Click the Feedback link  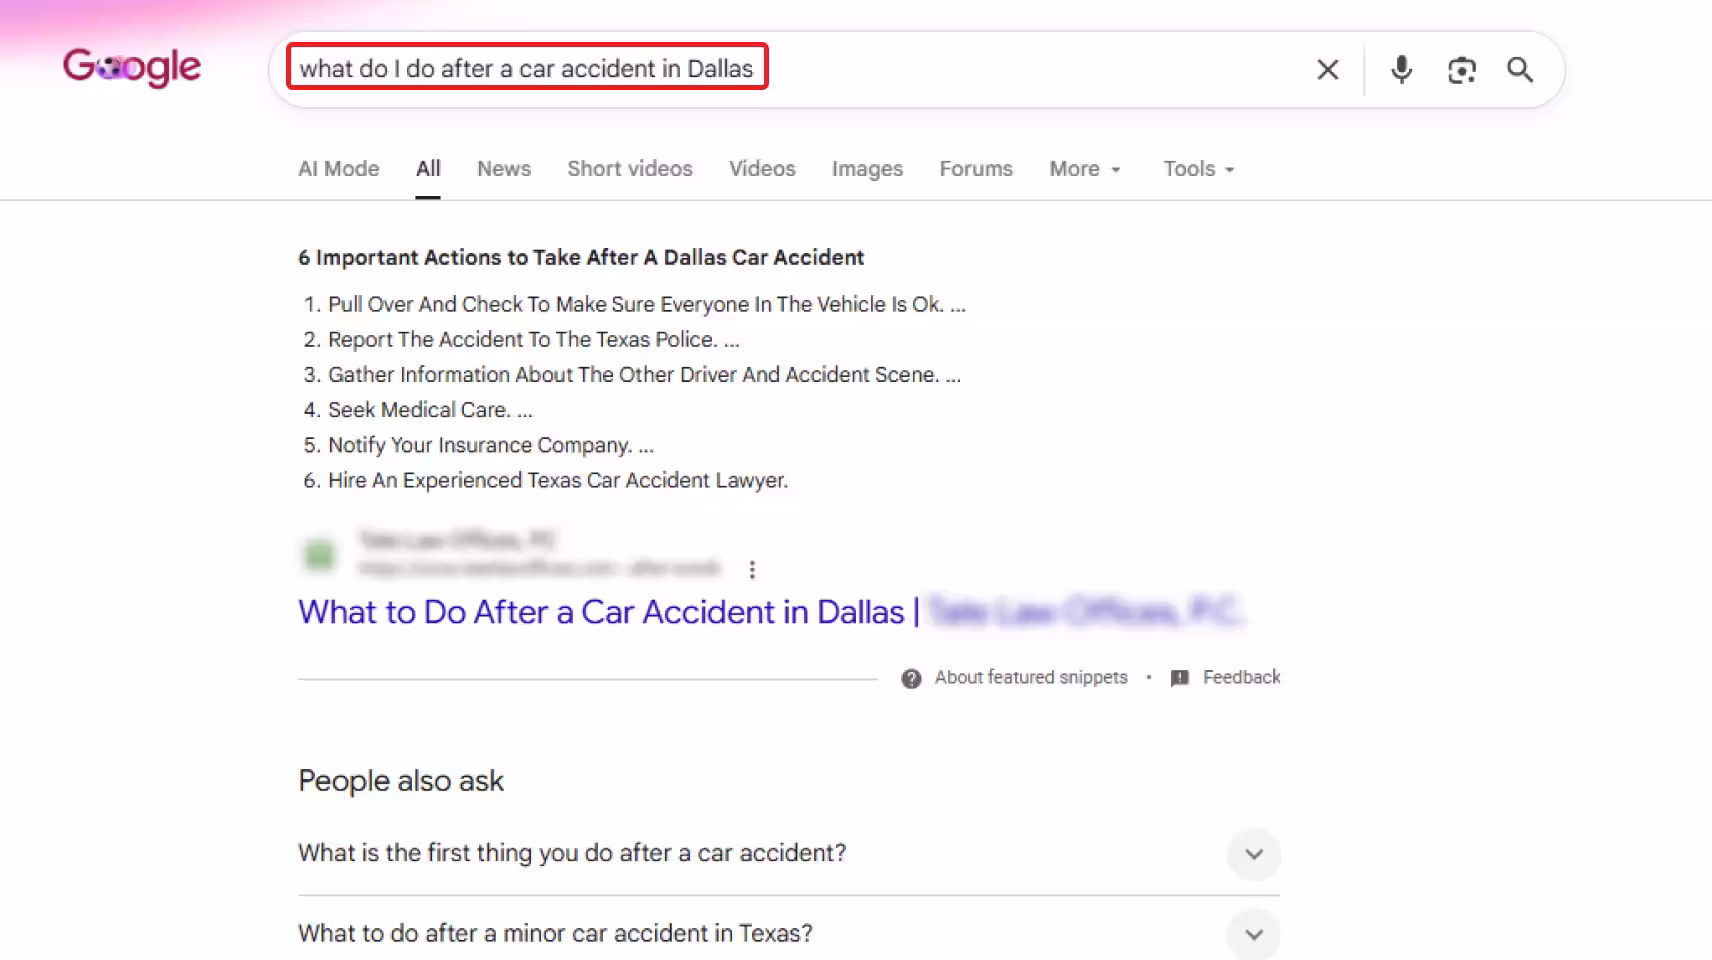1241,678
